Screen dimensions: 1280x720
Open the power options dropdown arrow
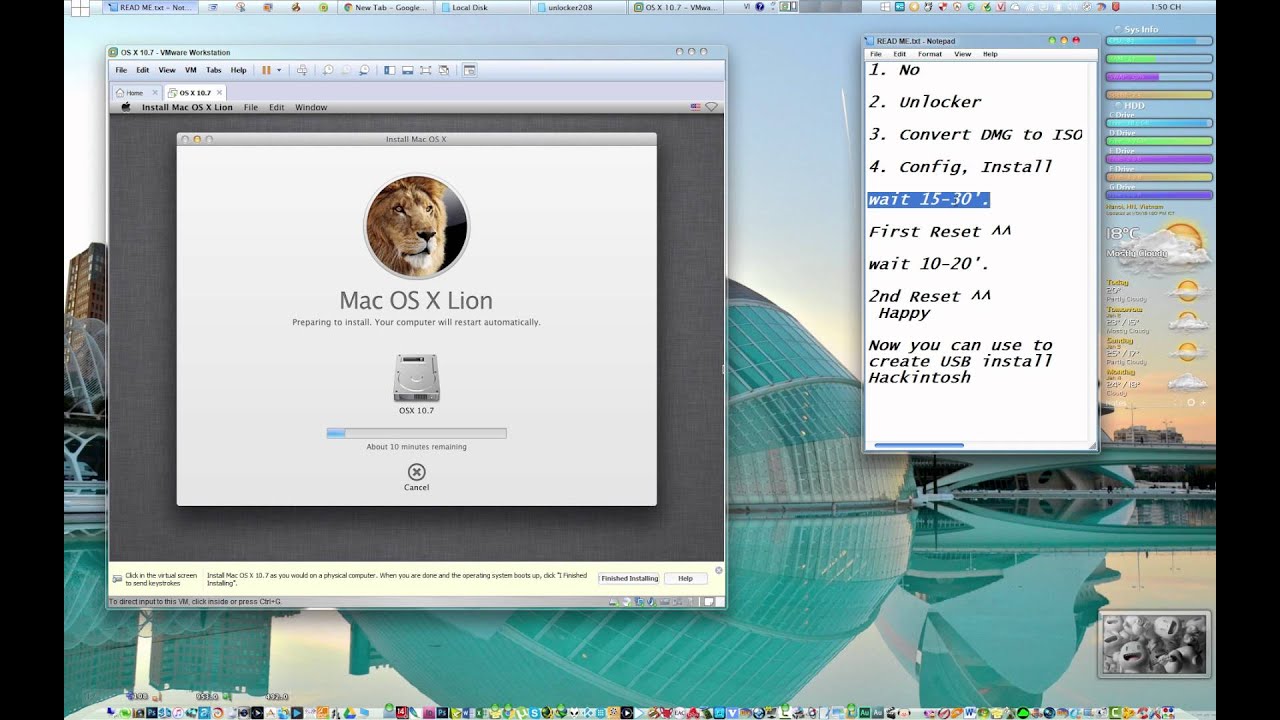[x=279, y=70]
